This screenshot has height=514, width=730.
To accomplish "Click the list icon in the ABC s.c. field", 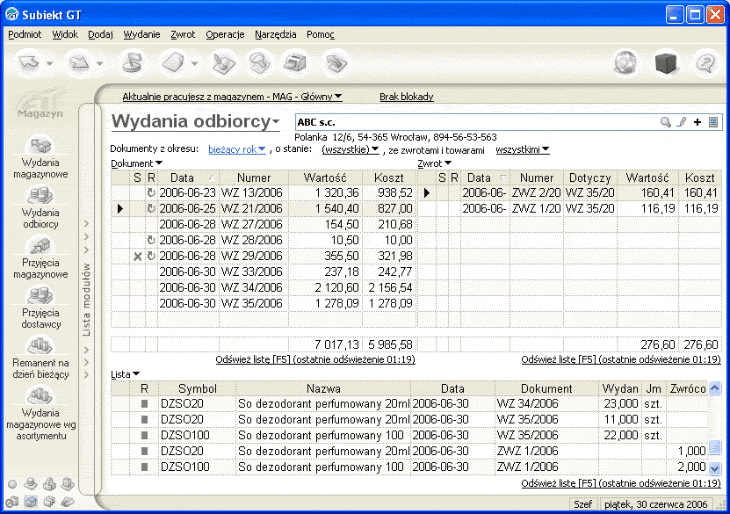I will [713, 122].
